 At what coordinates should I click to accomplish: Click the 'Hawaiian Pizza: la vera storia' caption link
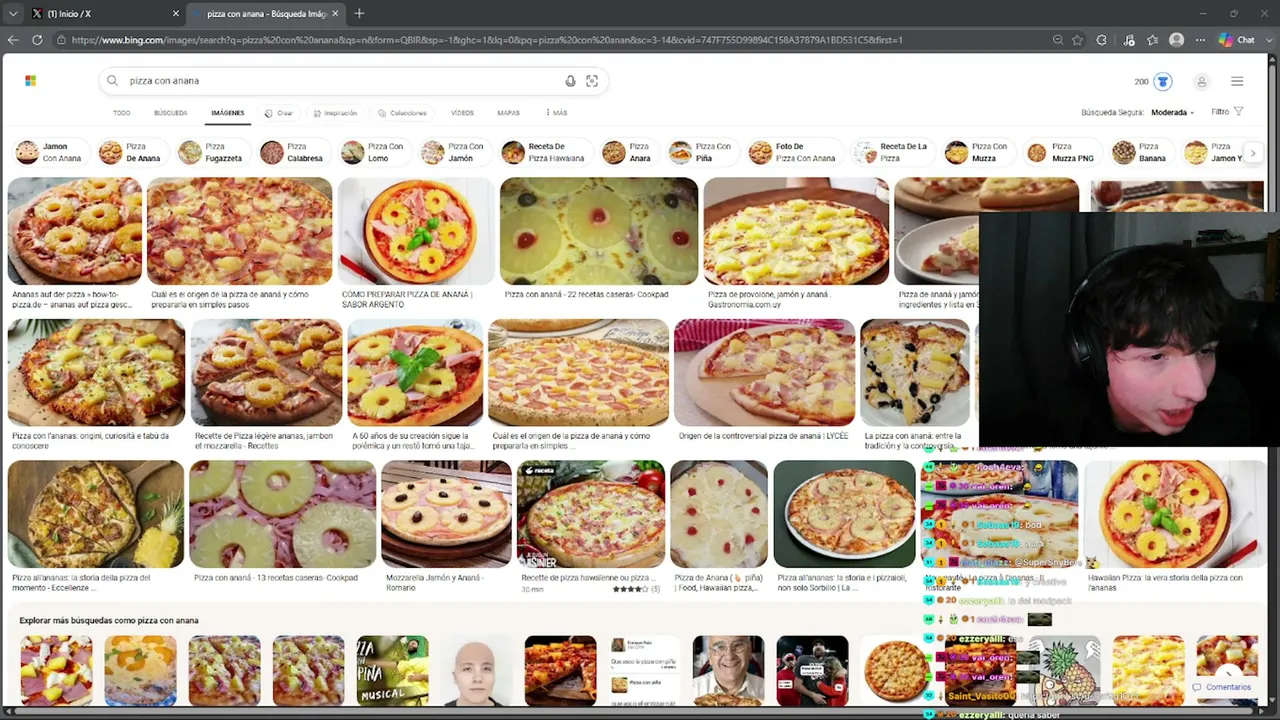click(1165, 582)
